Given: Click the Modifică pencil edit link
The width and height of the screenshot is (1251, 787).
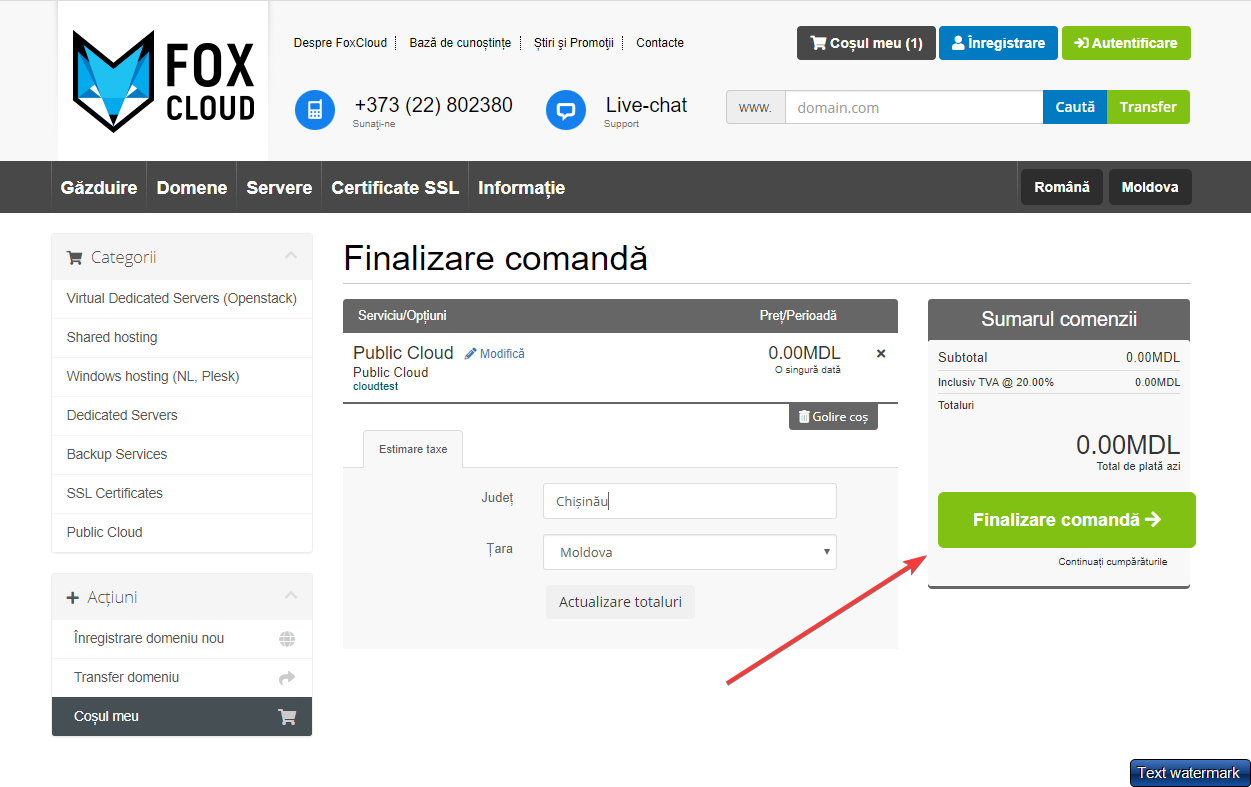Looking at the screenshot, I should pyautogui.click(x=495, y=354).
